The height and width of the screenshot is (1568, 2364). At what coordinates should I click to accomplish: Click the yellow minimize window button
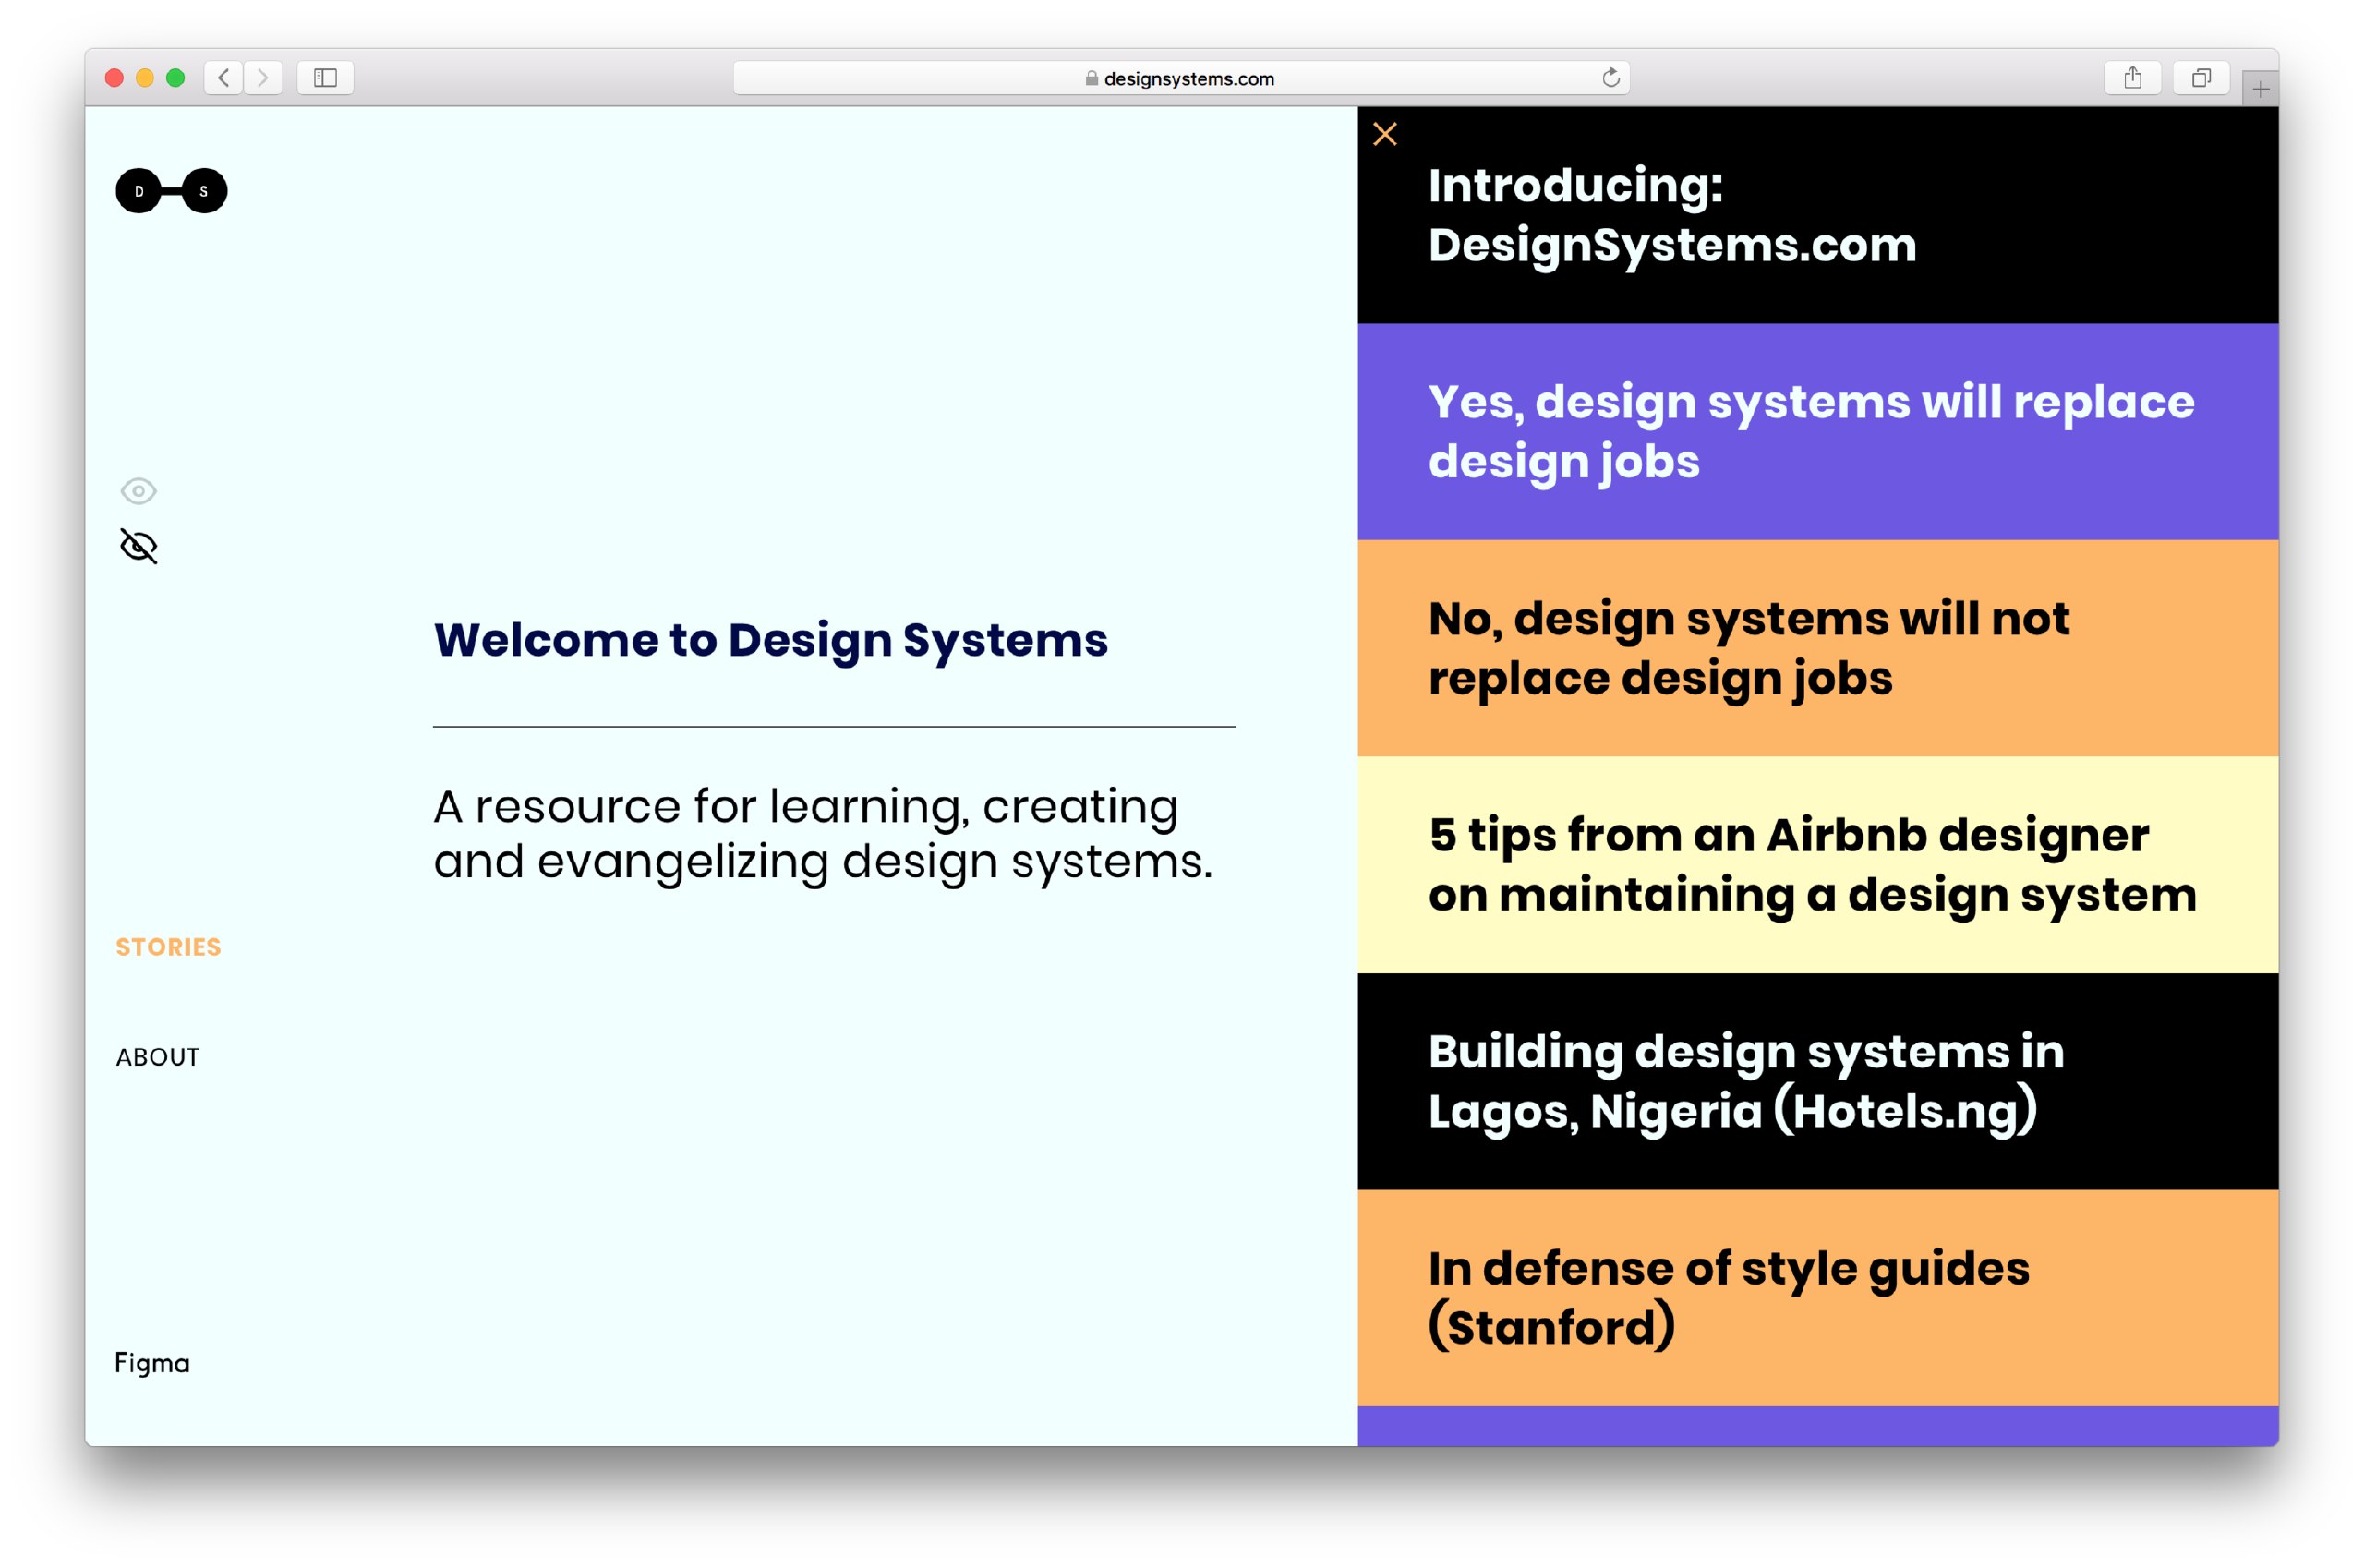point(145,78)
